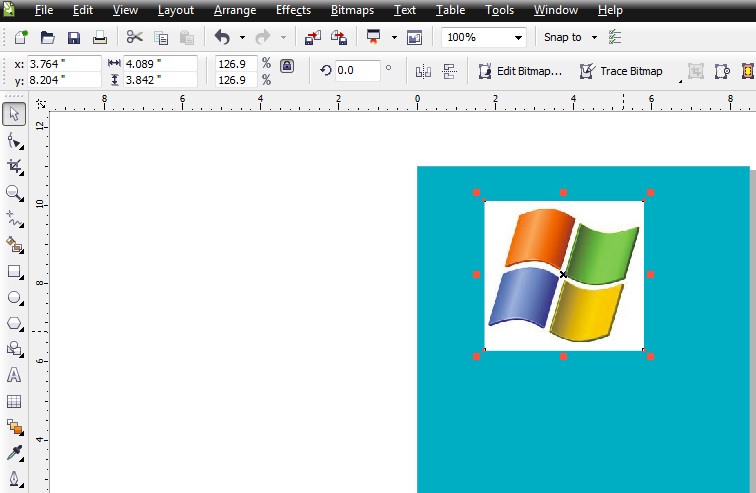Cut selection with scissors icon
Image resolution: width=756 pixels, height=493 pixels.
coord(135,37)
